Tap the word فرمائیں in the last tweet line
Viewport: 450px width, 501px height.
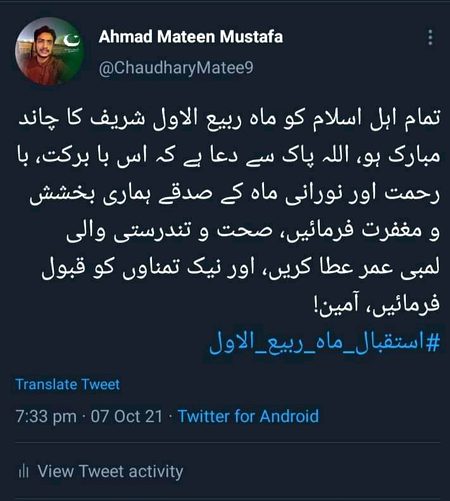tap(407, 306)
